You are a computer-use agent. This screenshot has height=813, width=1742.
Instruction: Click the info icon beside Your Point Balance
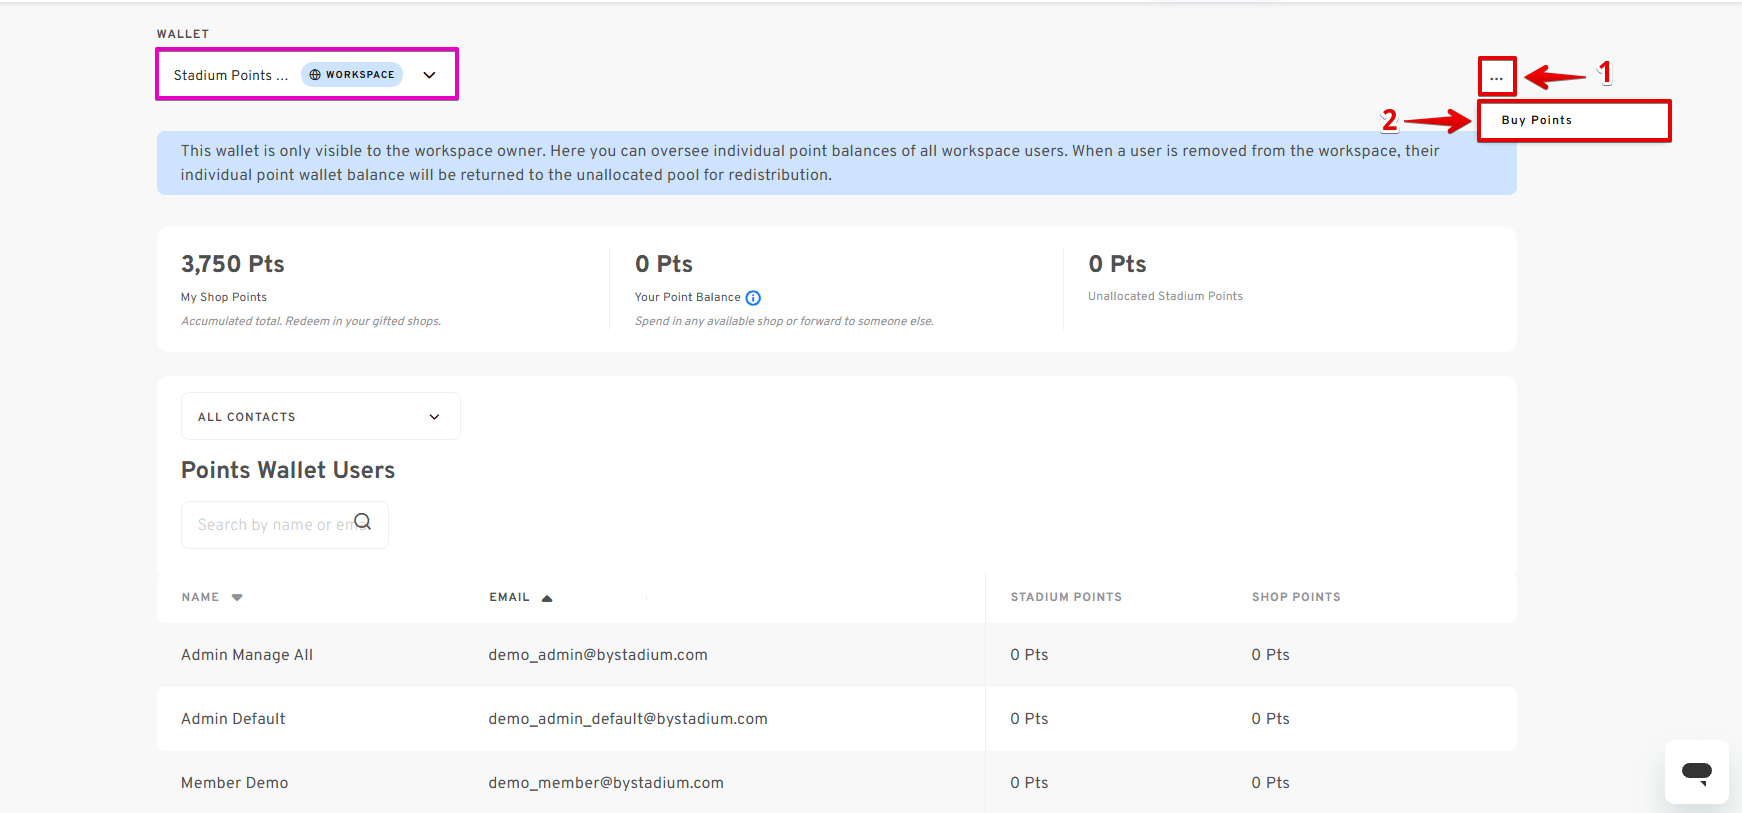[753, 298]
